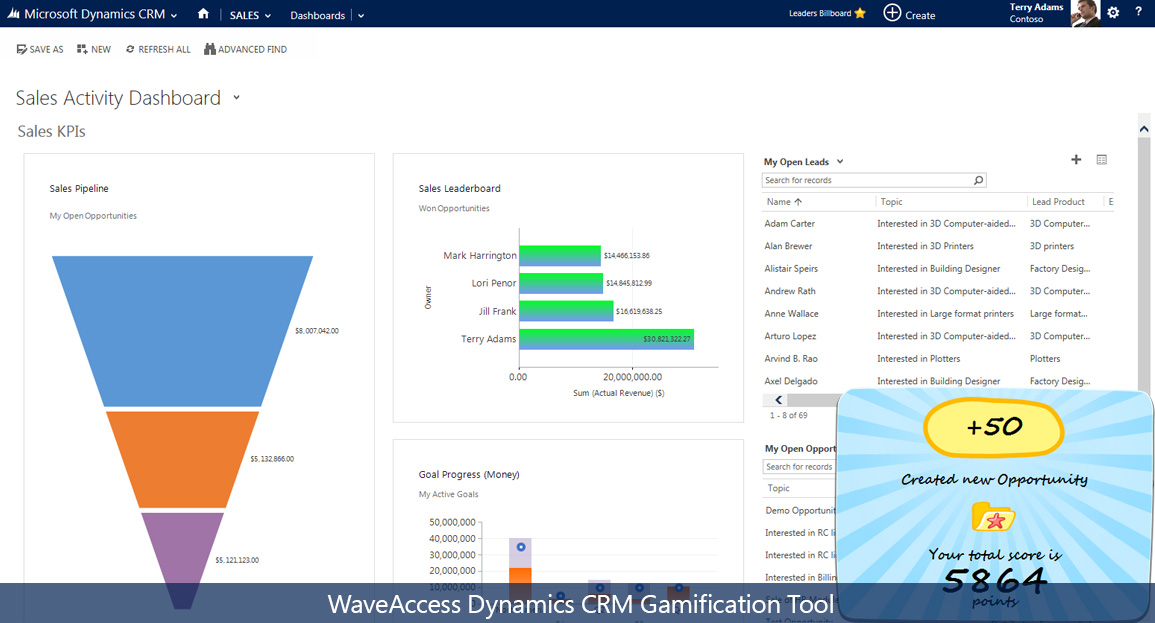Sort by Lead Product column header
This screenshot has width=1155, height=623.
click(x=1058, y=202)
